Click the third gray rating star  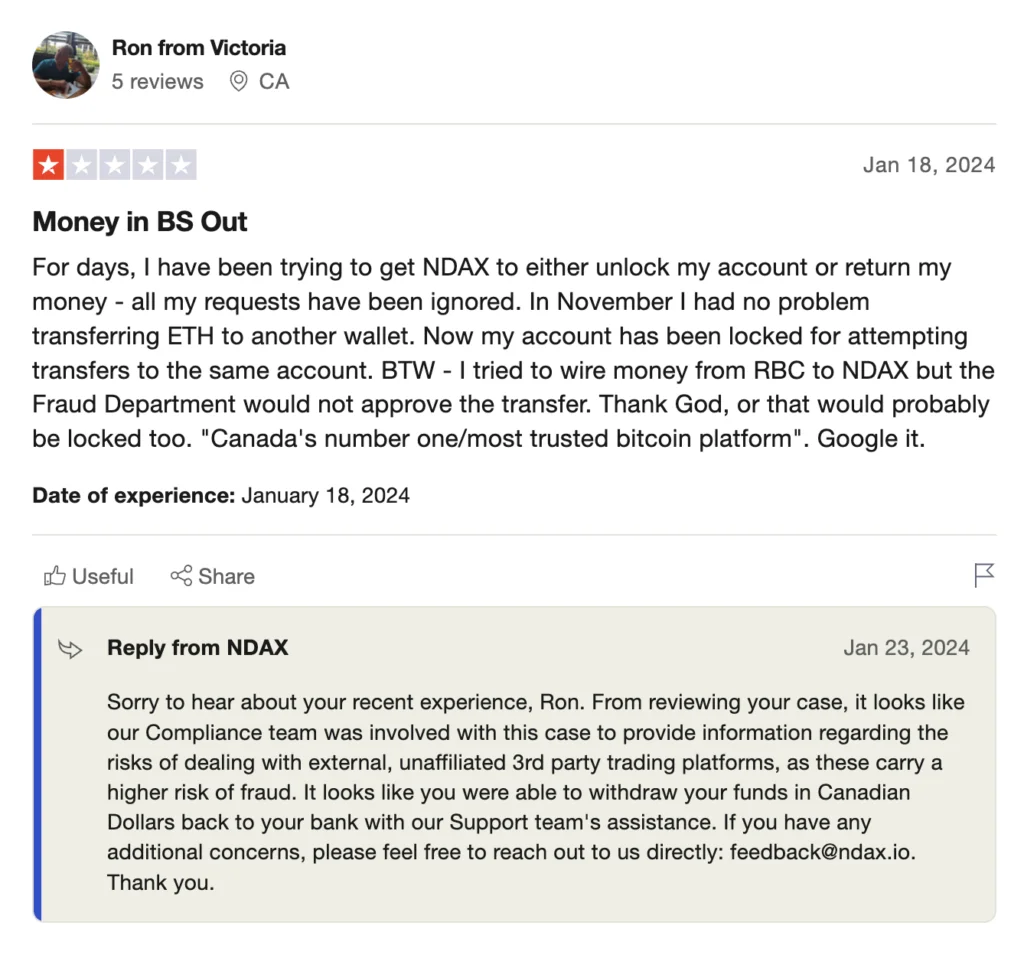pyautogui.click(x=114, y=165)
